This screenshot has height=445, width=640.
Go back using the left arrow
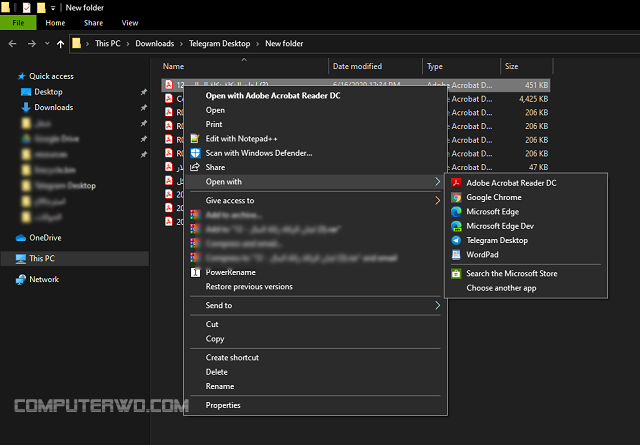pos(12,44)
